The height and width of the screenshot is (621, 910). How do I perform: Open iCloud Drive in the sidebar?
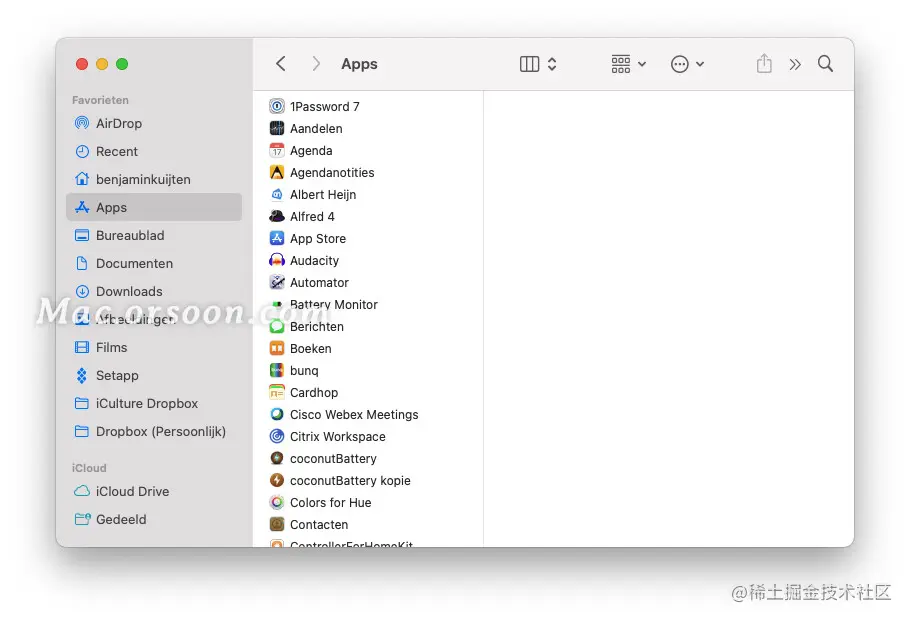click(154, 491)
